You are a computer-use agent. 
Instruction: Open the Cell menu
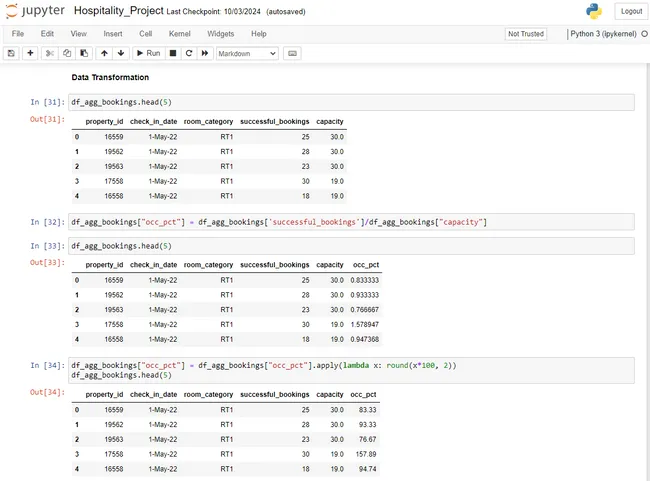point(146,34)
